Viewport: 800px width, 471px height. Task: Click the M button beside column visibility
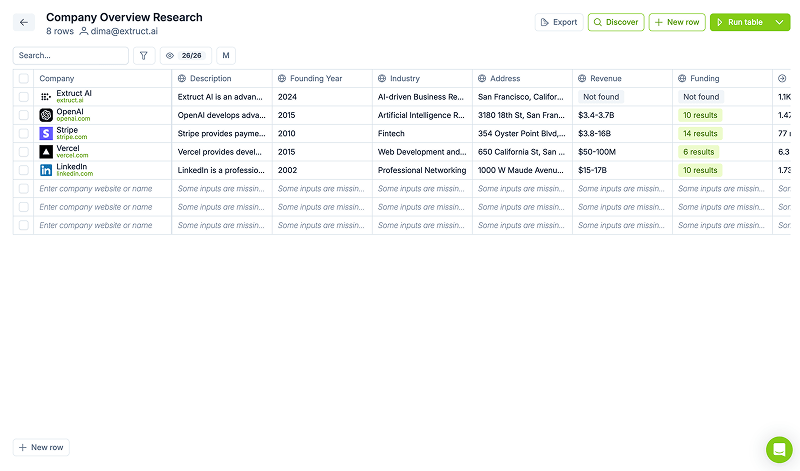(x=226, y=56)
